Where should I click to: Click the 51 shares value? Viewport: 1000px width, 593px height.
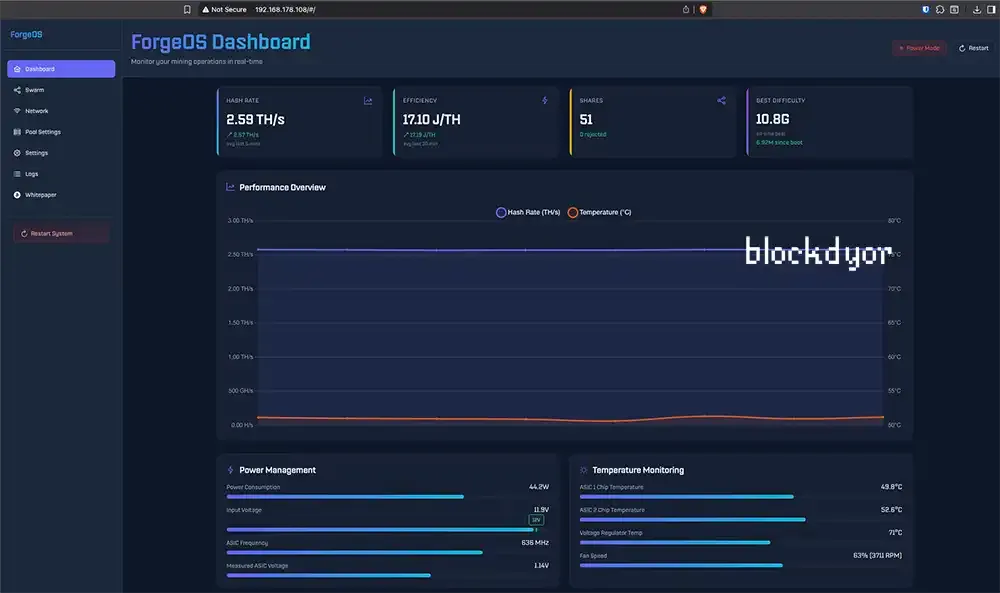pyautogui.click(x=586, y=119)
